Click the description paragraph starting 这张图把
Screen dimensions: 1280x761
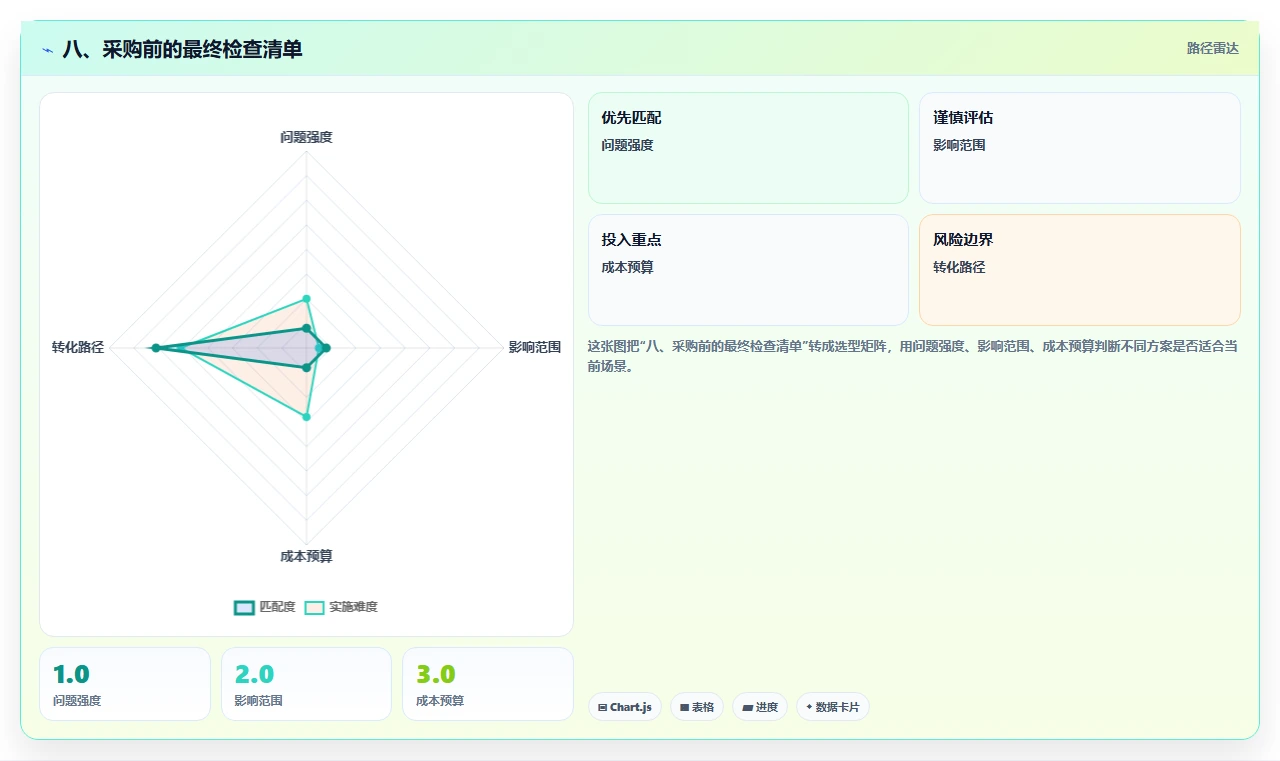pos(912,356)
